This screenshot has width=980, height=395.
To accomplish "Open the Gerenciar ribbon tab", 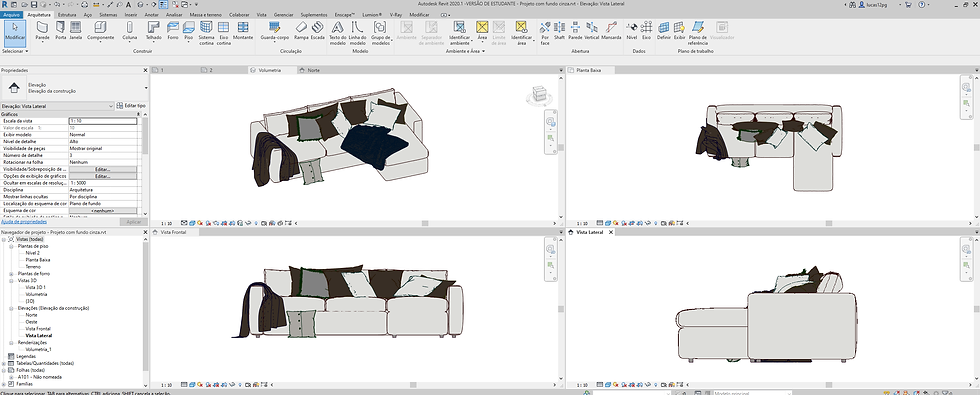I will (x=284, y=14).
